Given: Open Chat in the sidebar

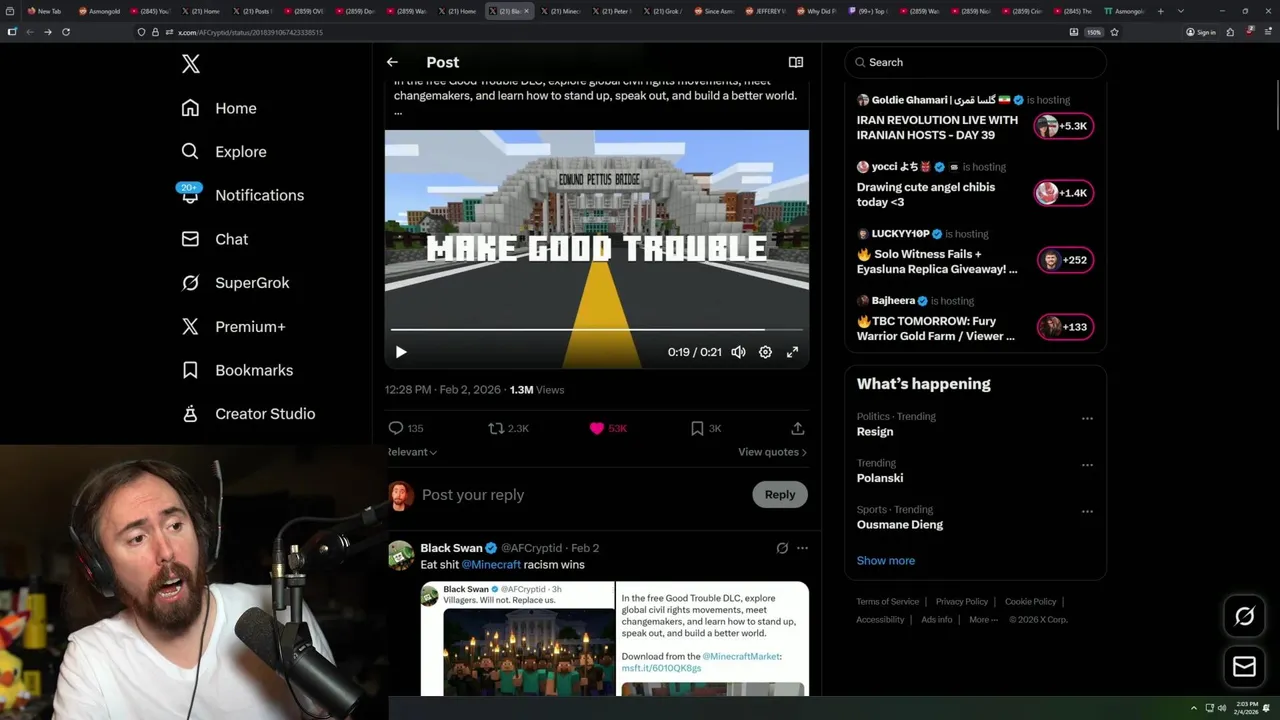Looking at the screenshot, I should point(214,239).
